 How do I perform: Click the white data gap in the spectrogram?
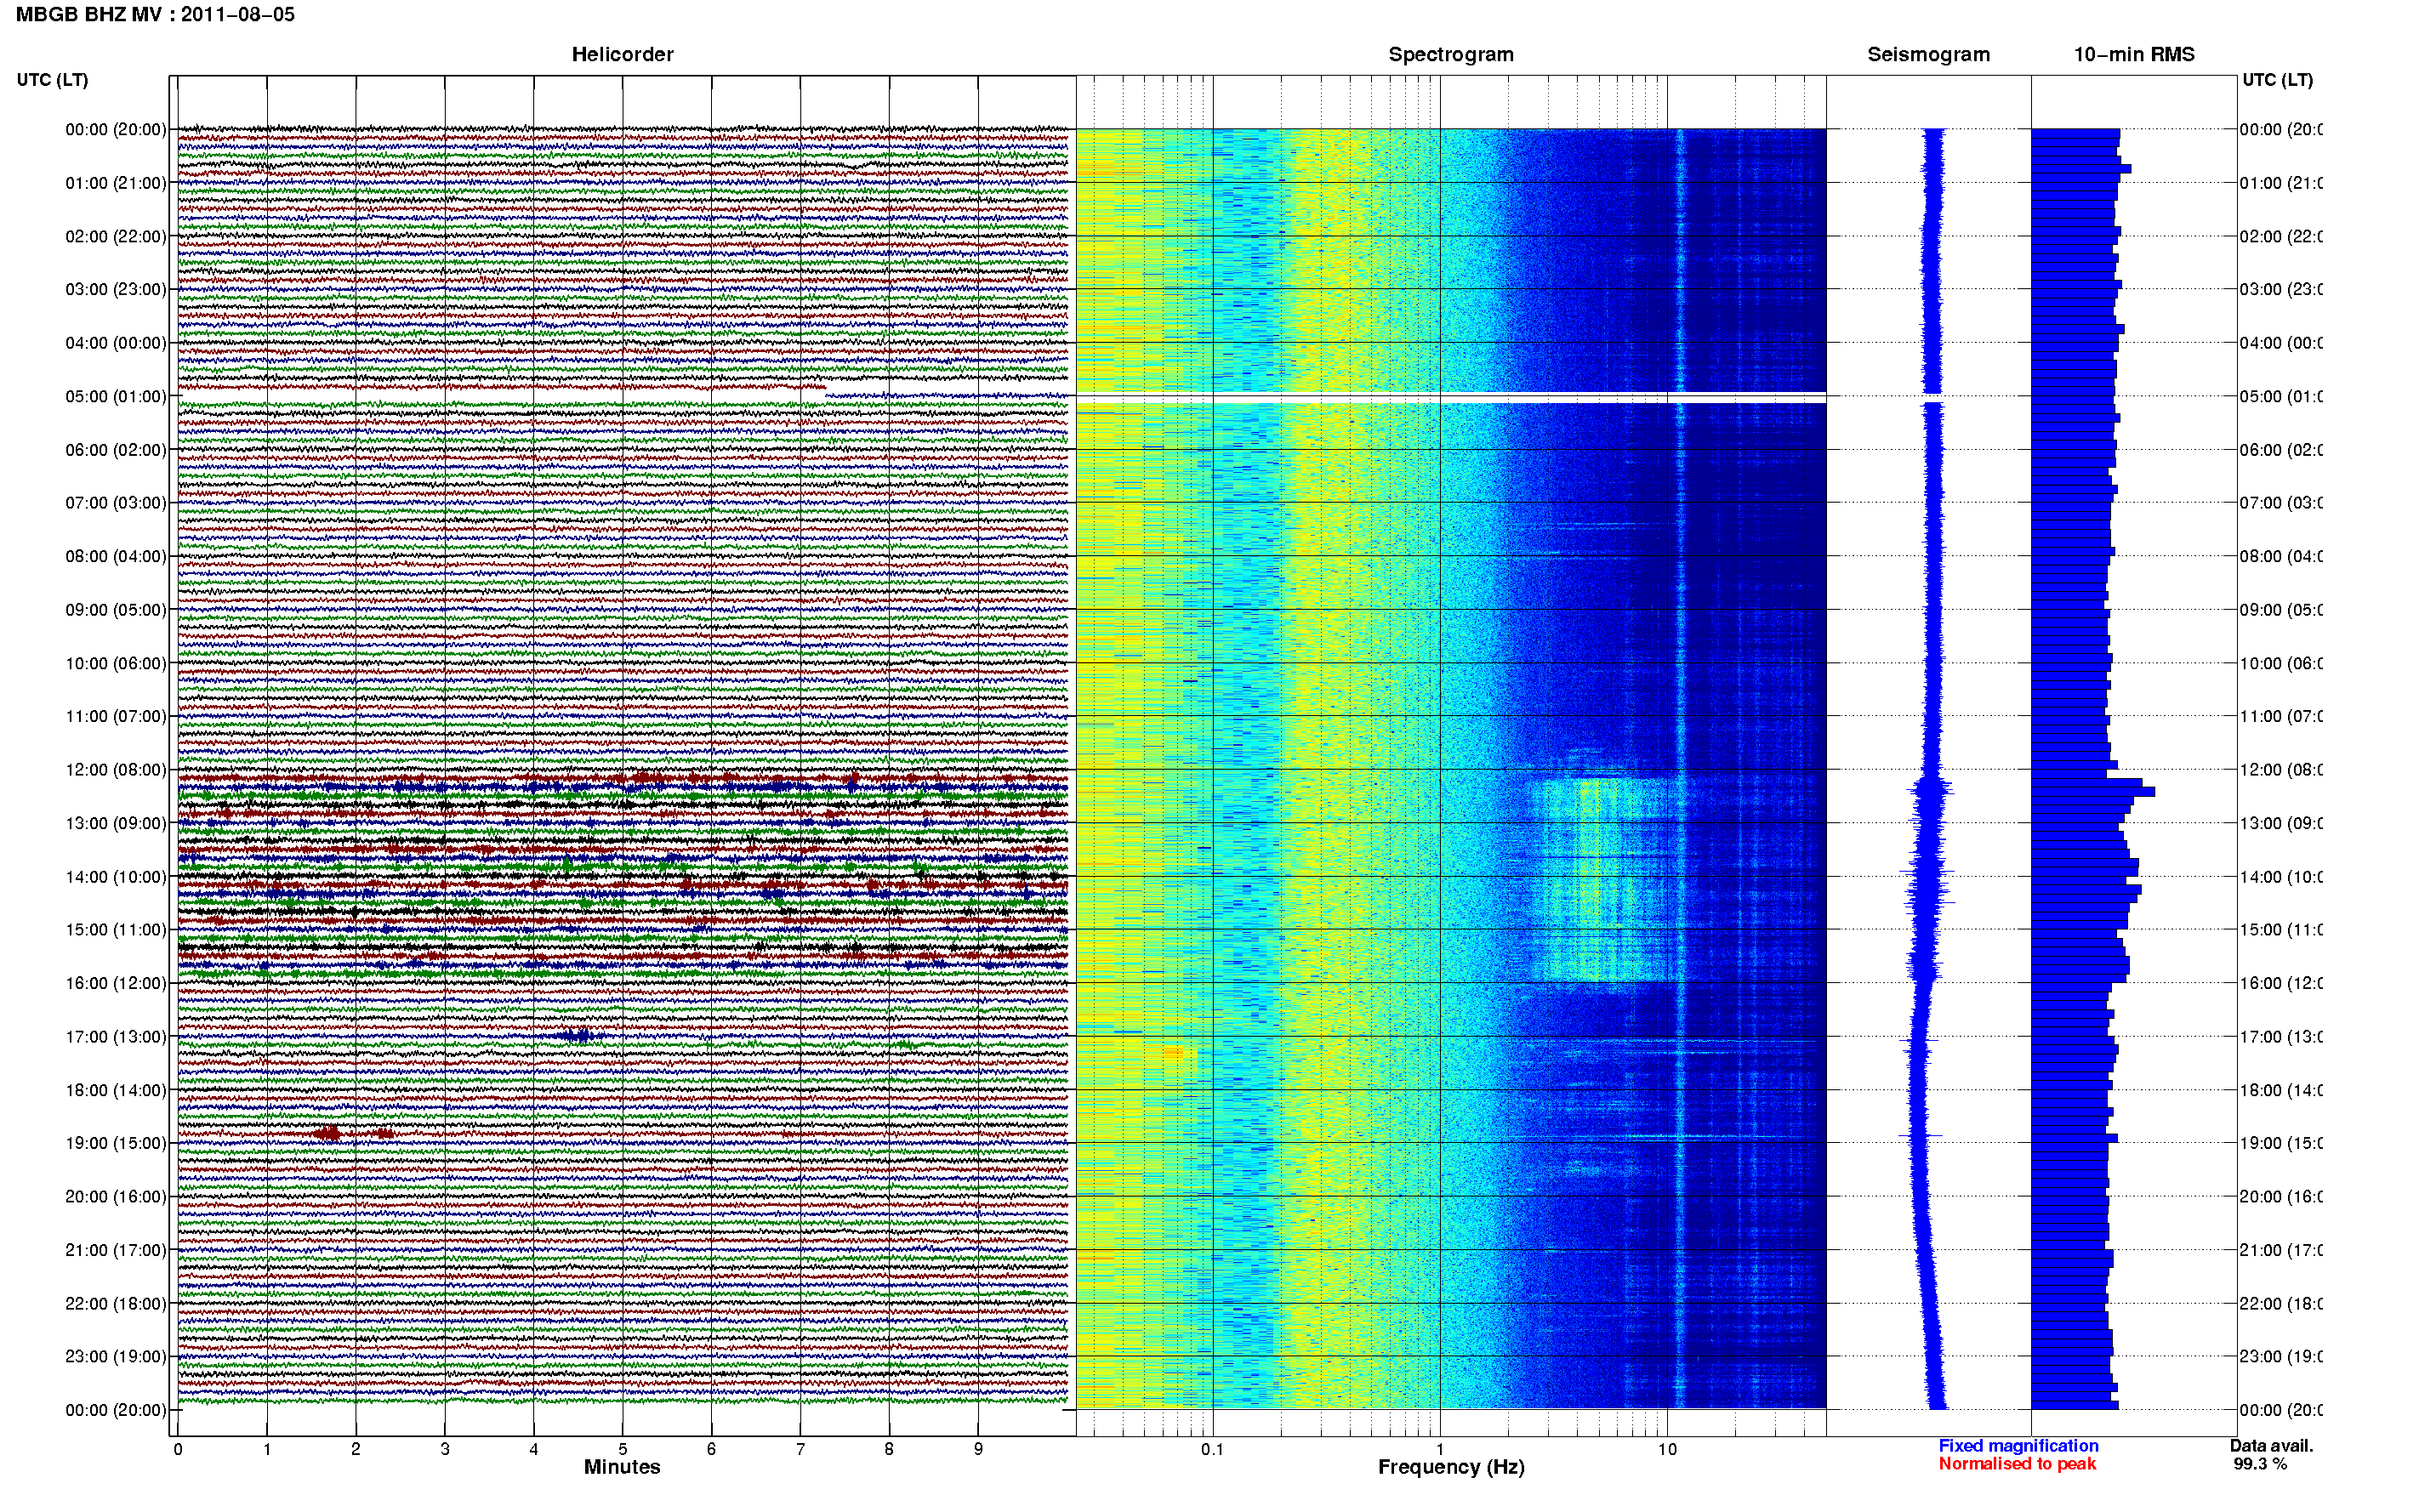1451,398
